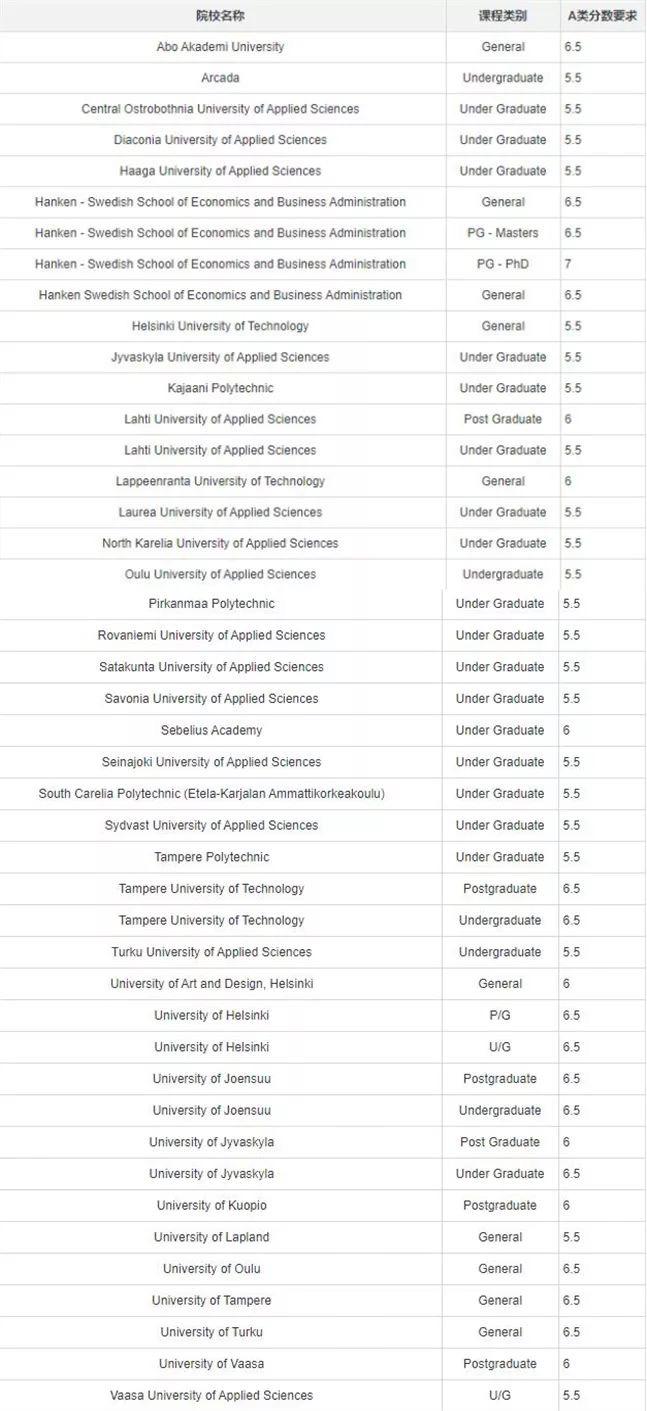The height and width of the screenshot is (1411, 647).
Task: Select North Karelia University of Applied Sciences
Action: tap(220, 543)
